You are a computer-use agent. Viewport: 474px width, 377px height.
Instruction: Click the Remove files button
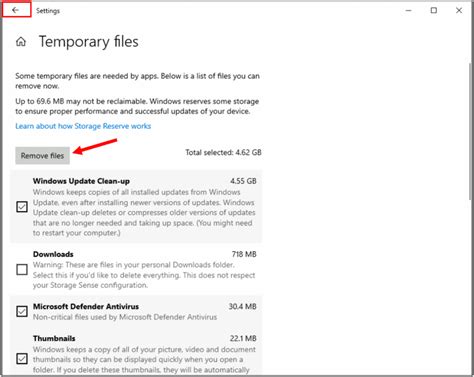(42, 156)
